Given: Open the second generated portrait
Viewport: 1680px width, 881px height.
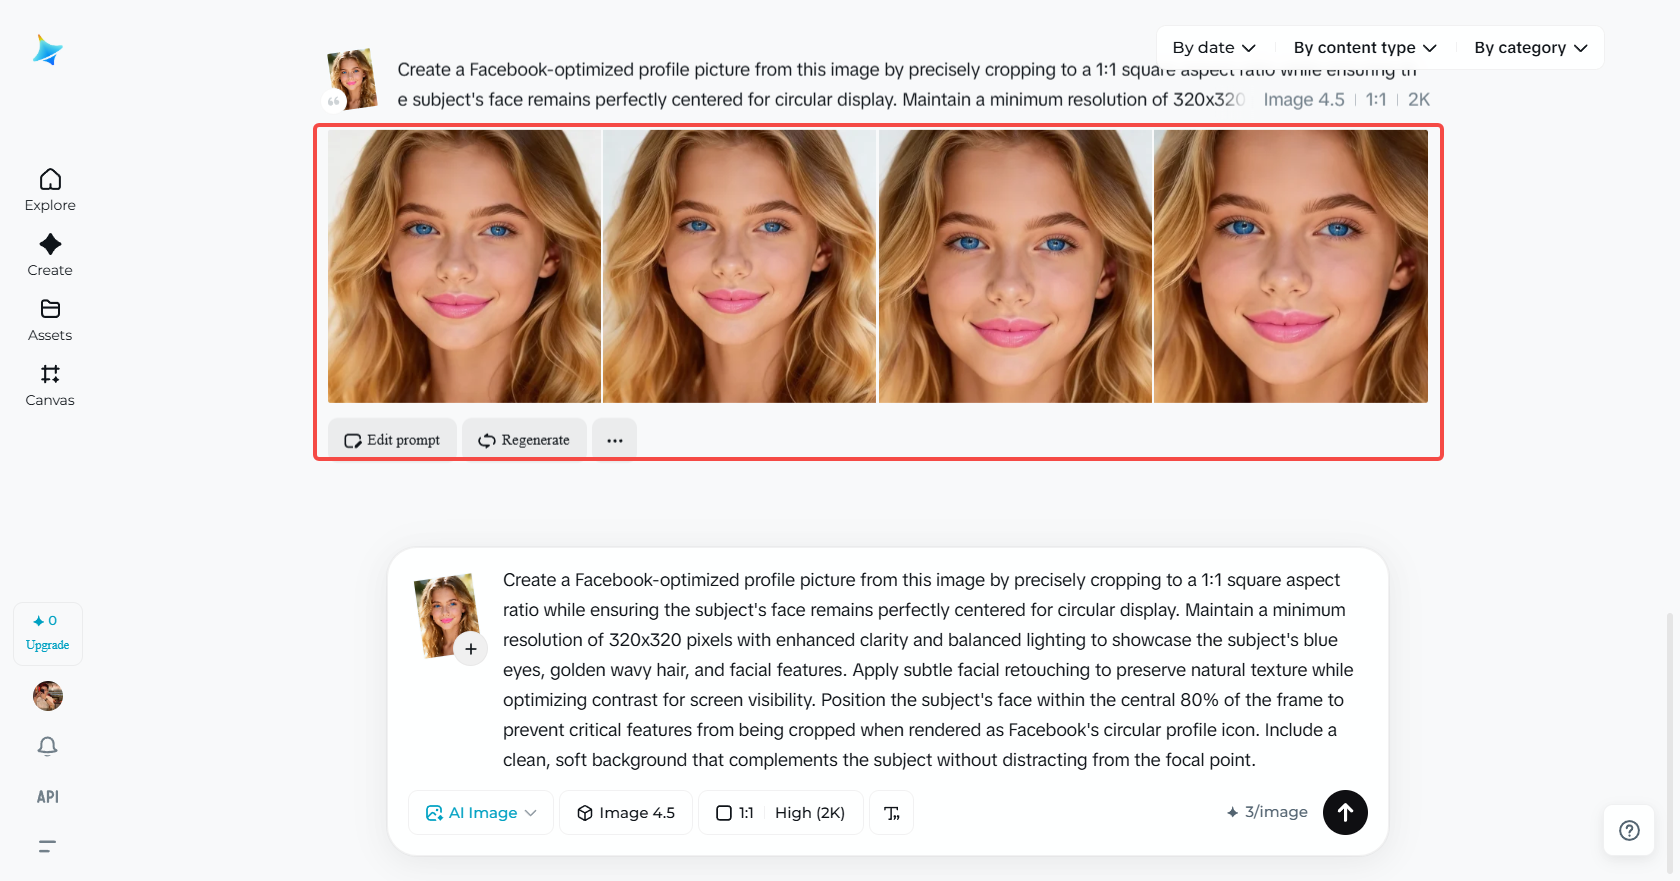Looking at the screenshot, I should click(740, 266).
